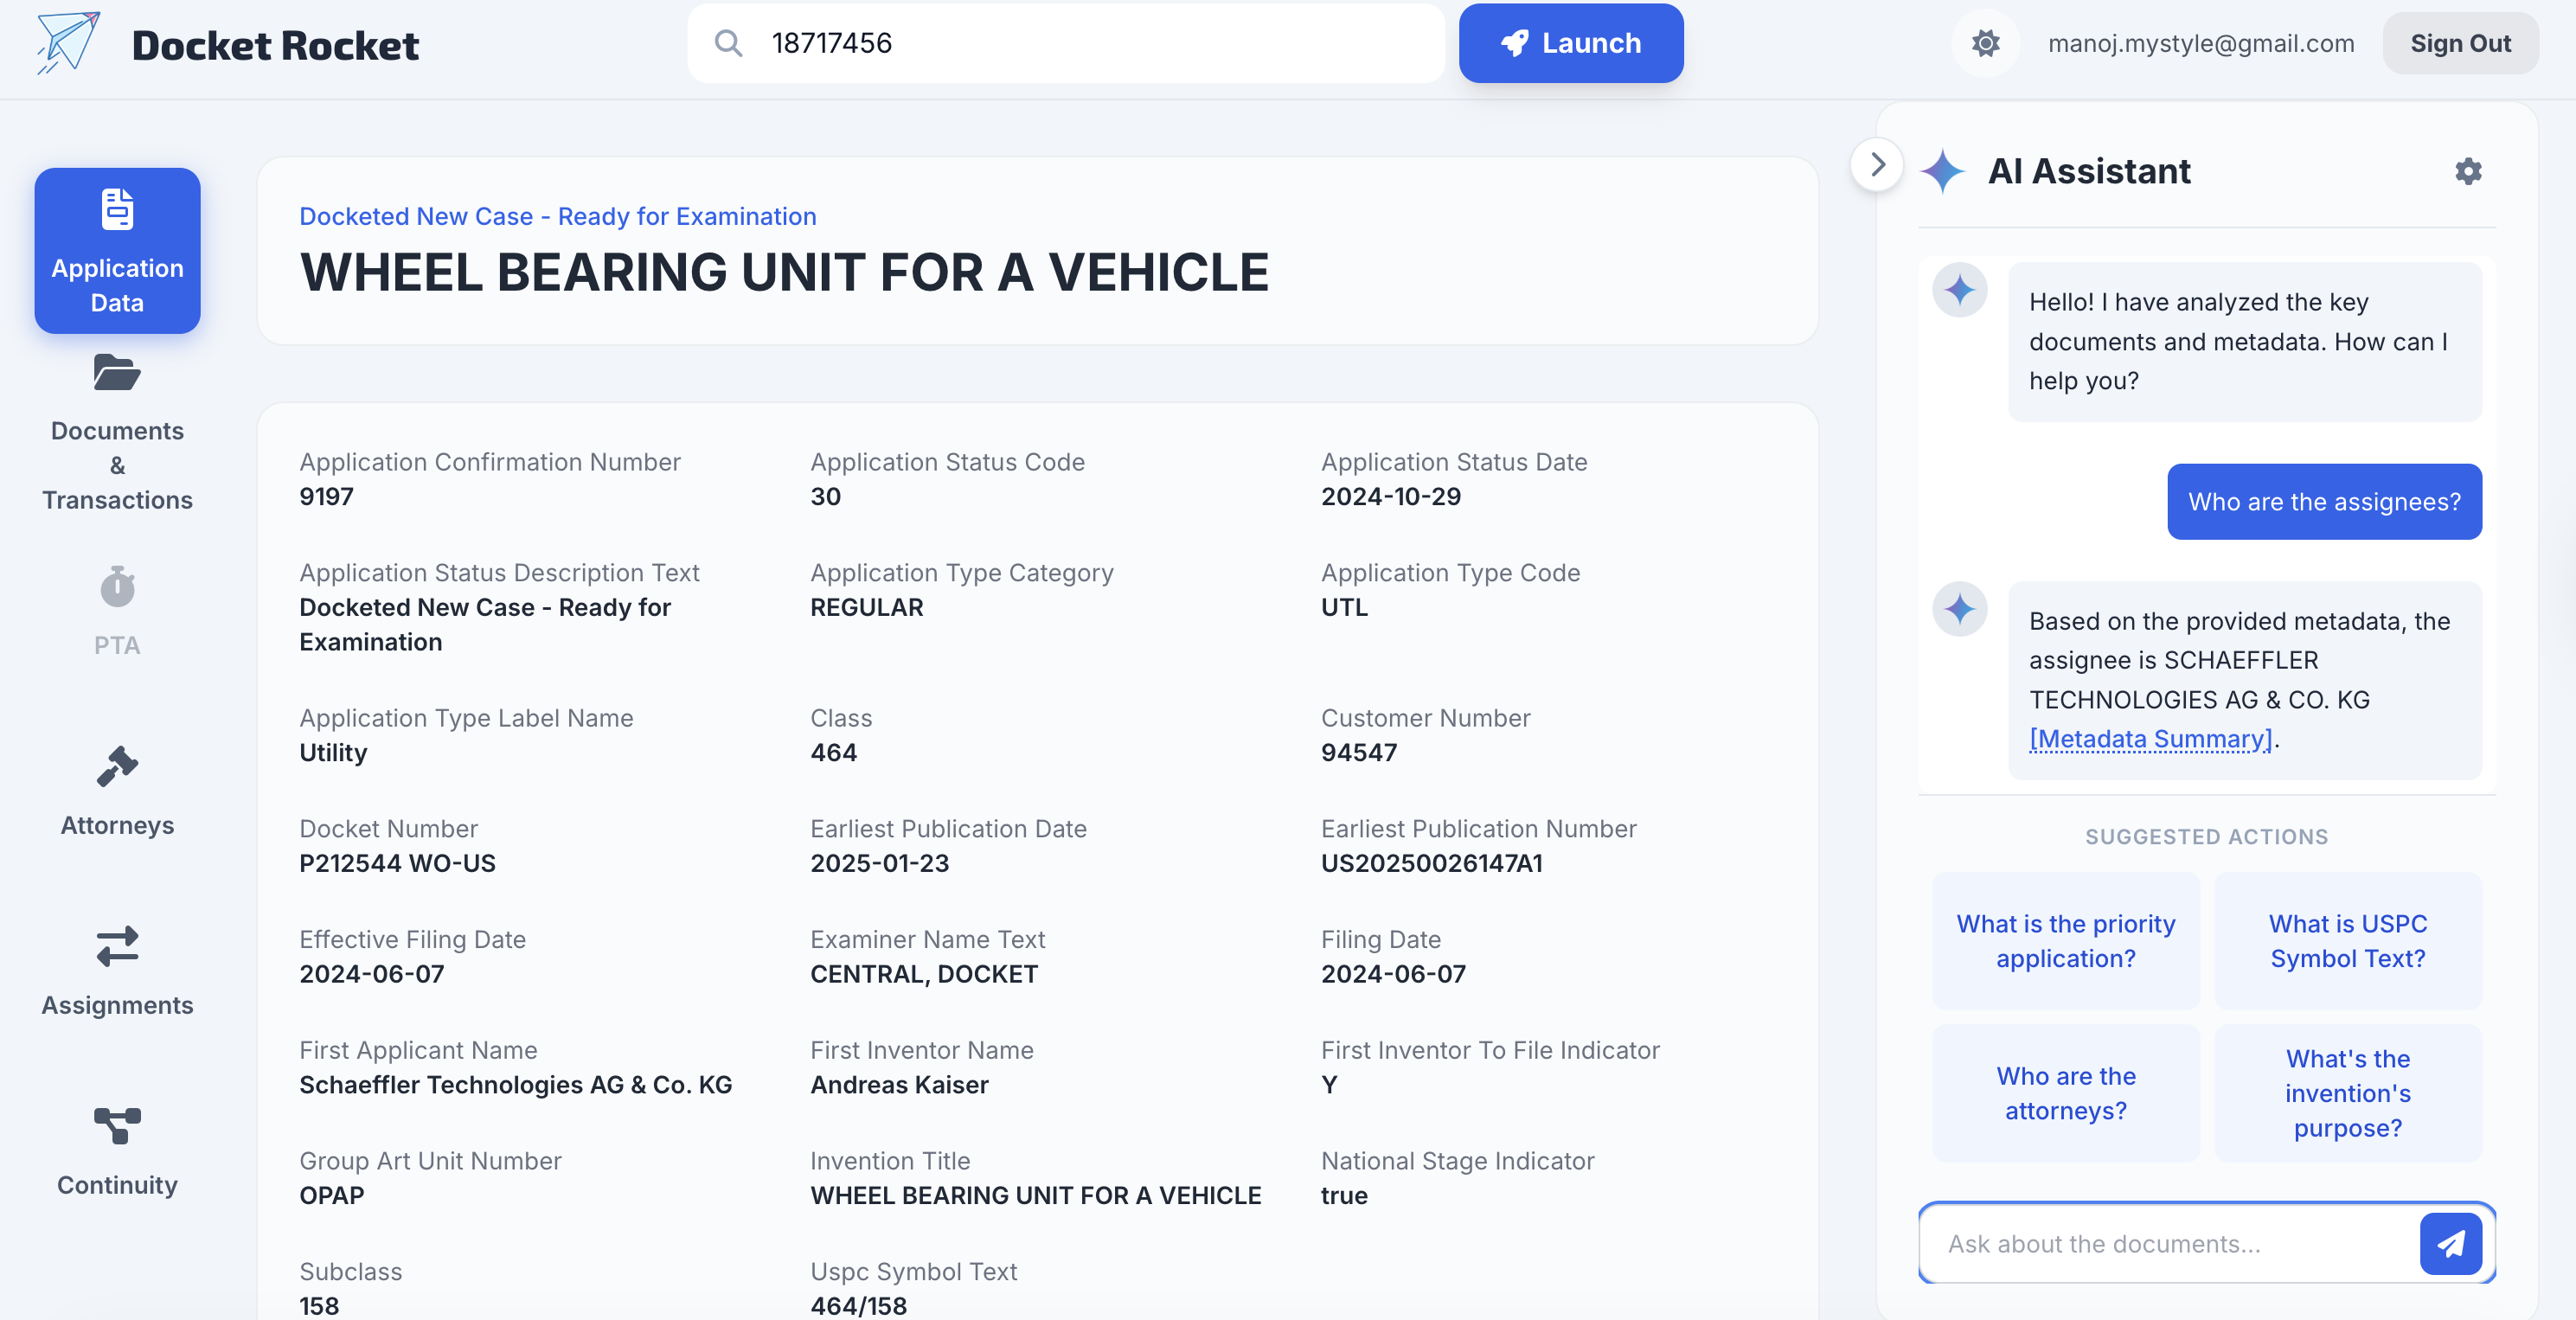
Task: Open the Application Data section
Action: point(117,251)
